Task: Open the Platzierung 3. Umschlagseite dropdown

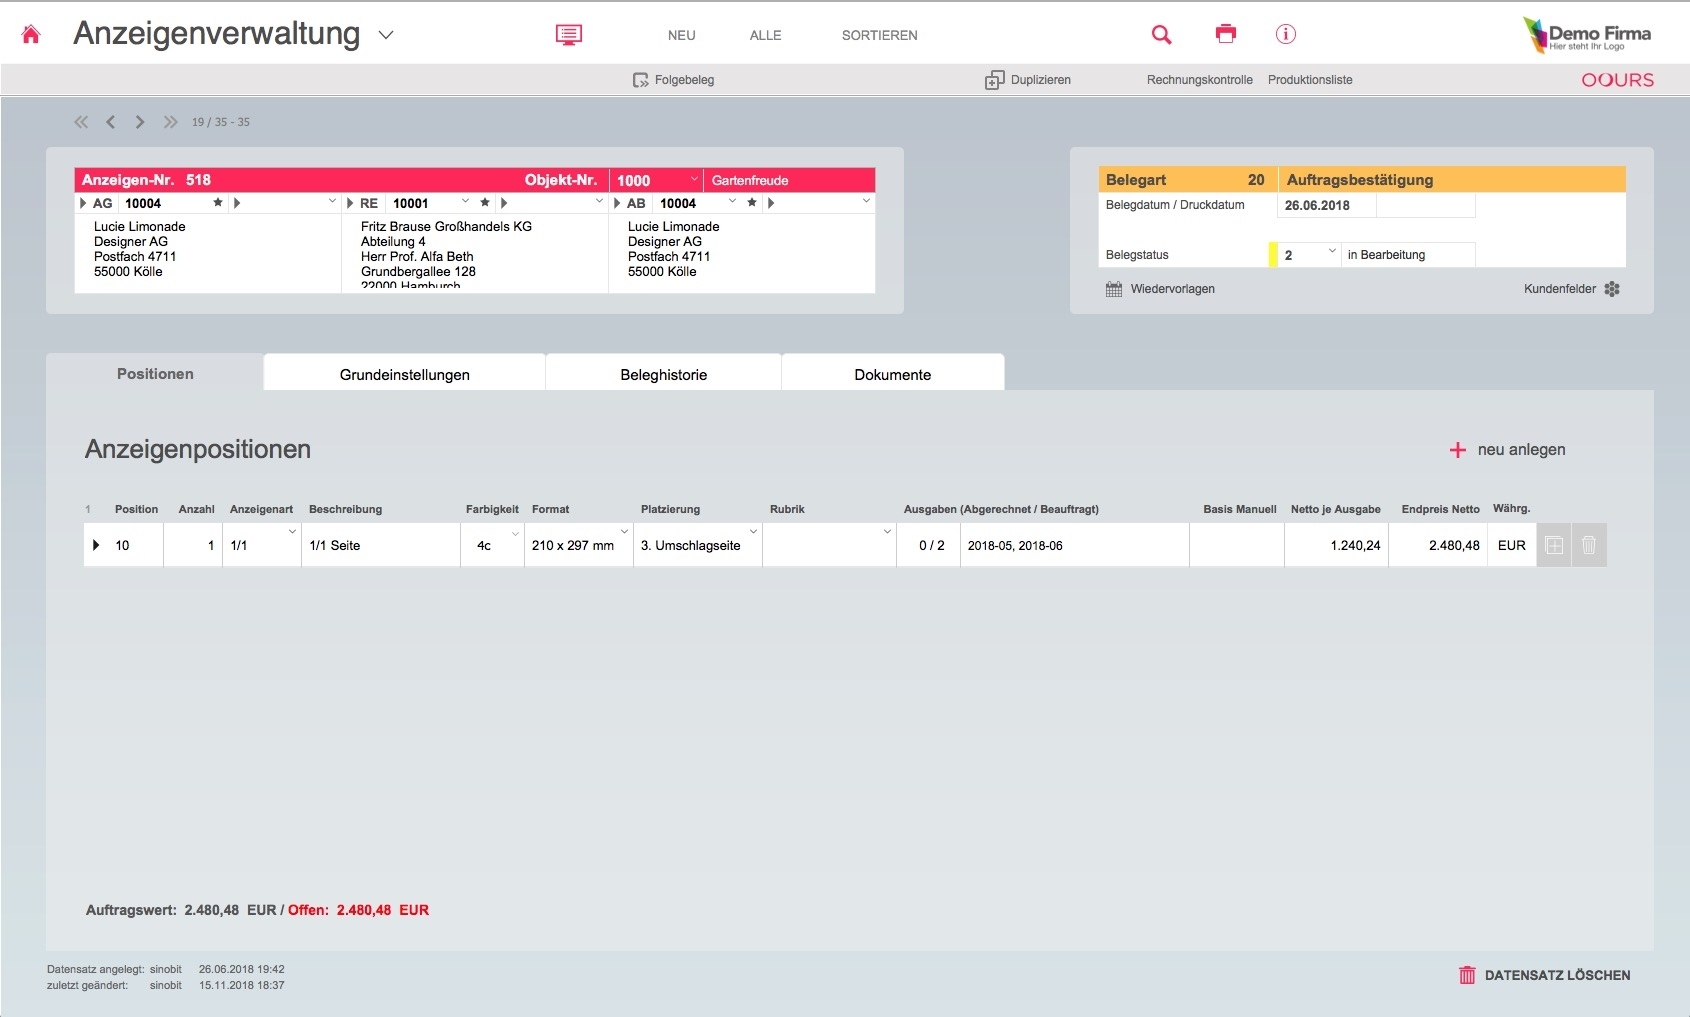Action: [754, 531]
